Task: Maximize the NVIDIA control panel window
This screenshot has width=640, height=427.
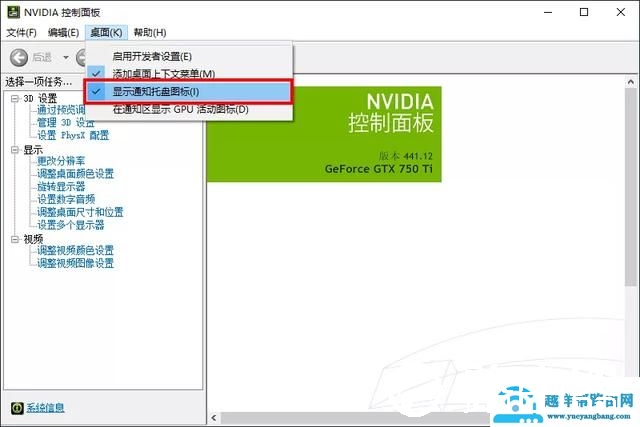Action: pyautogui.click(x=584, y=12)
